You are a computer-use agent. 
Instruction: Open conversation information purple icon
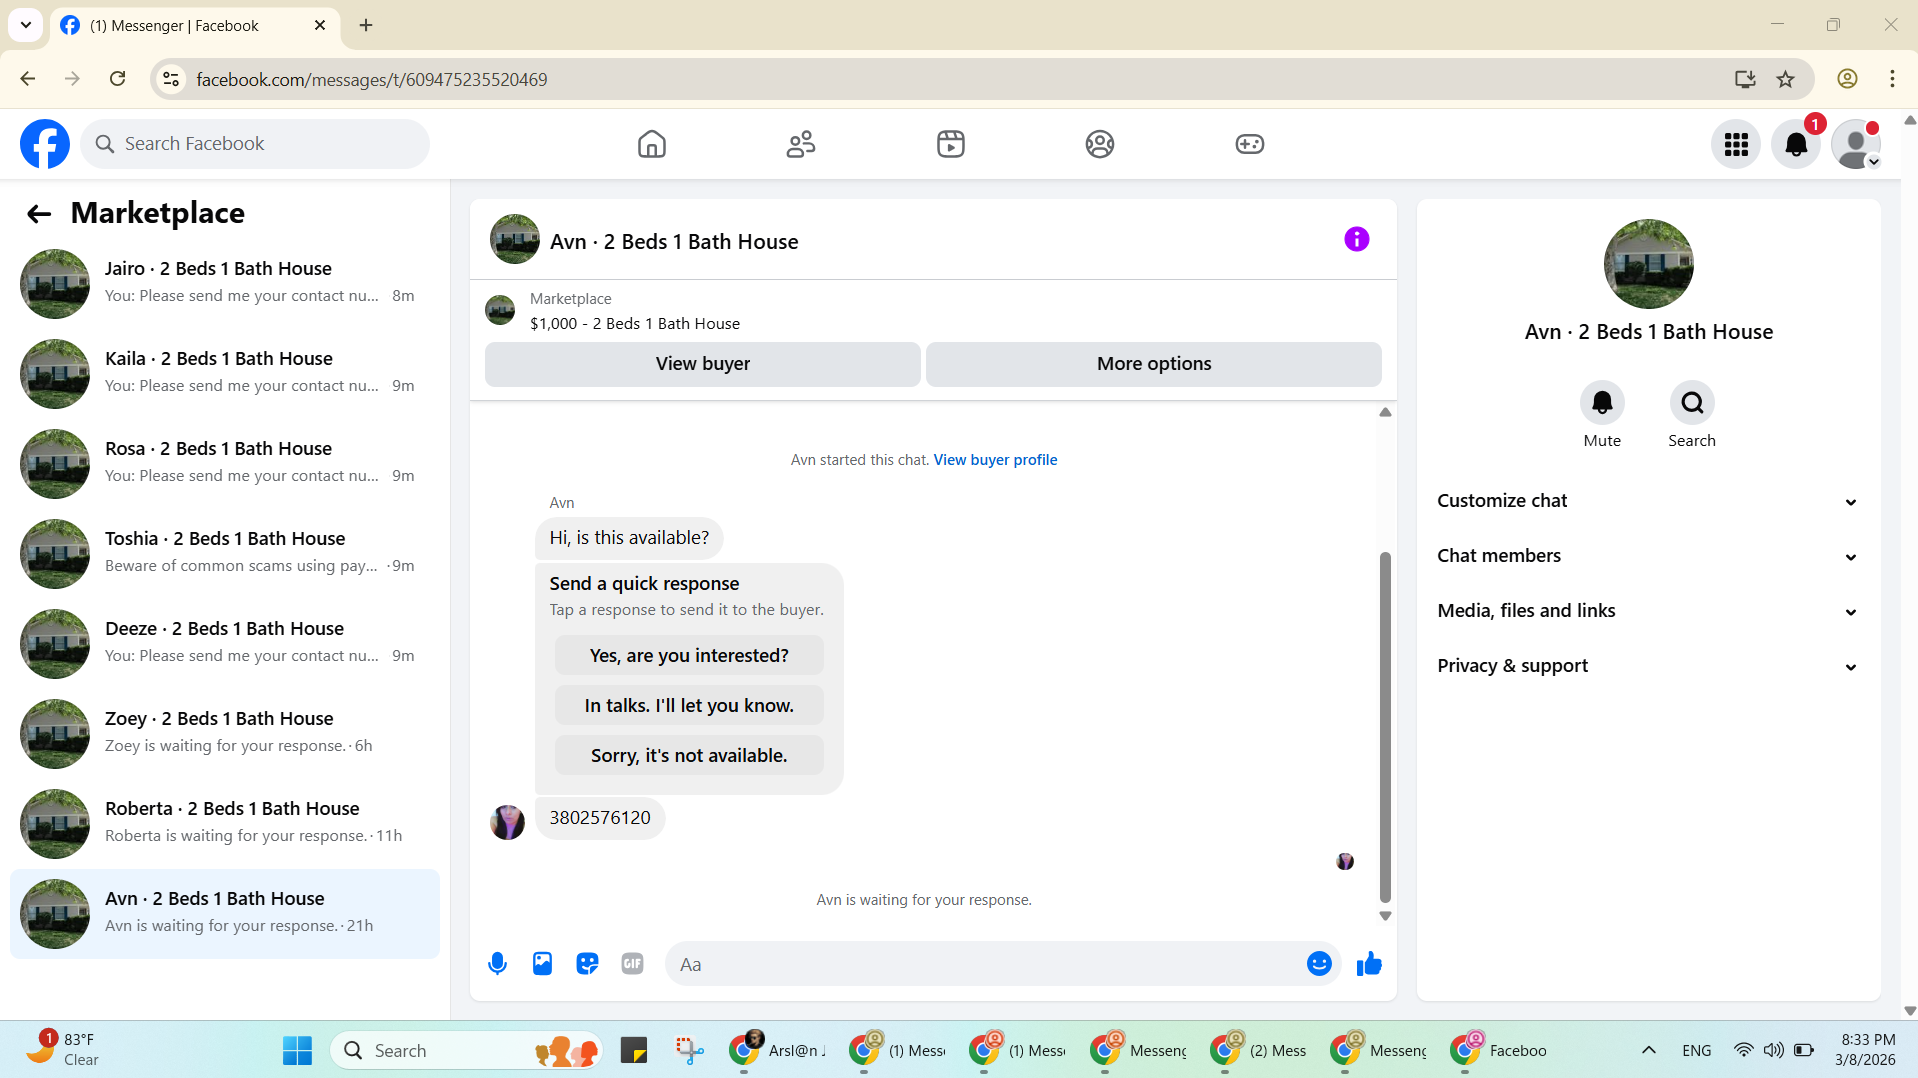tap(1356, 239)
